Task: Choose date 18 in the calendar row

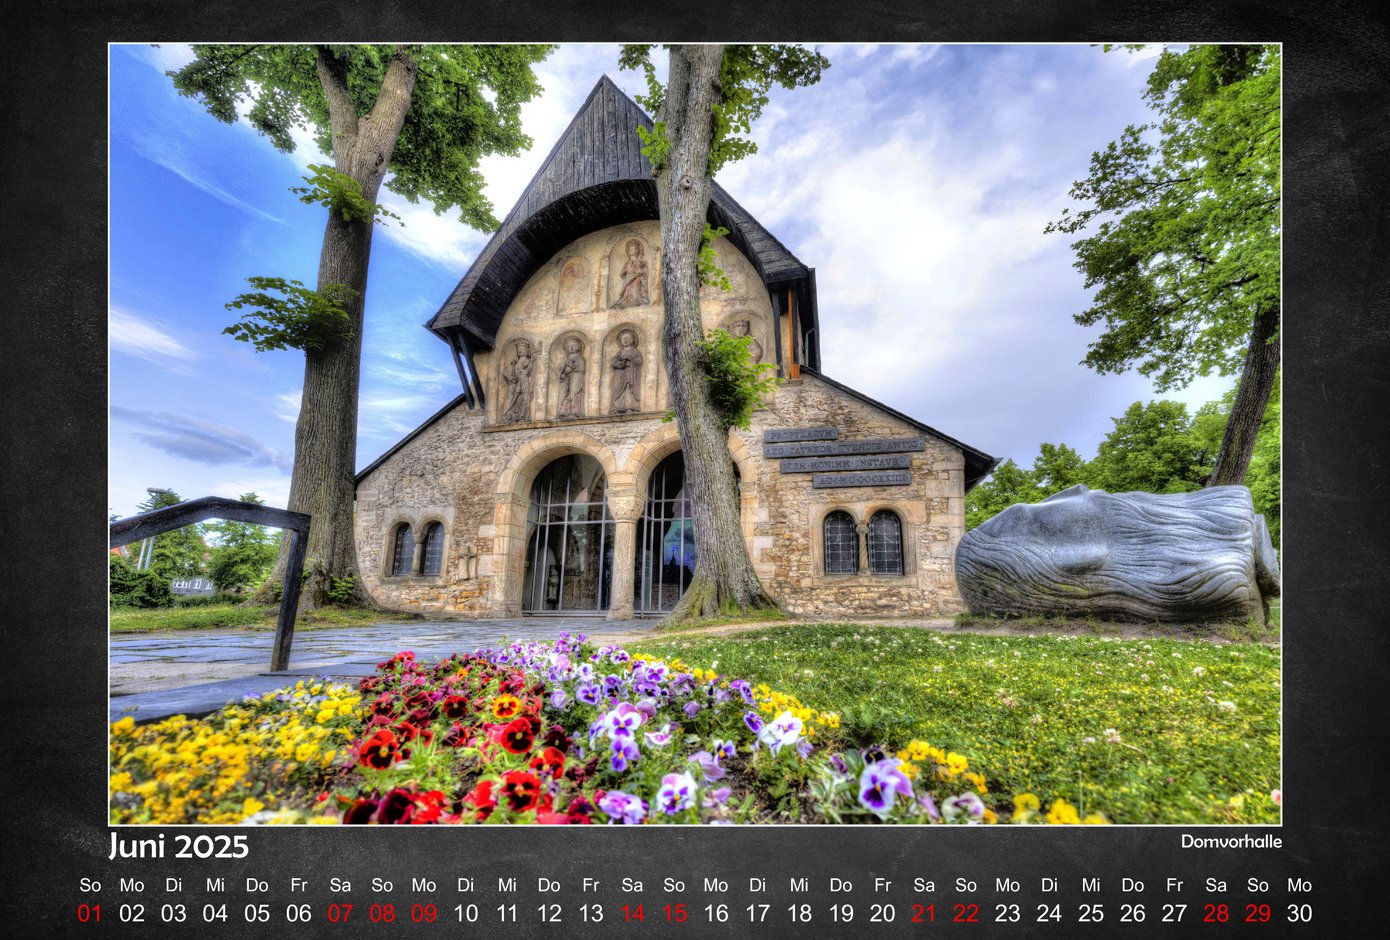Action: pyautogui.click(x=799, y=913)
